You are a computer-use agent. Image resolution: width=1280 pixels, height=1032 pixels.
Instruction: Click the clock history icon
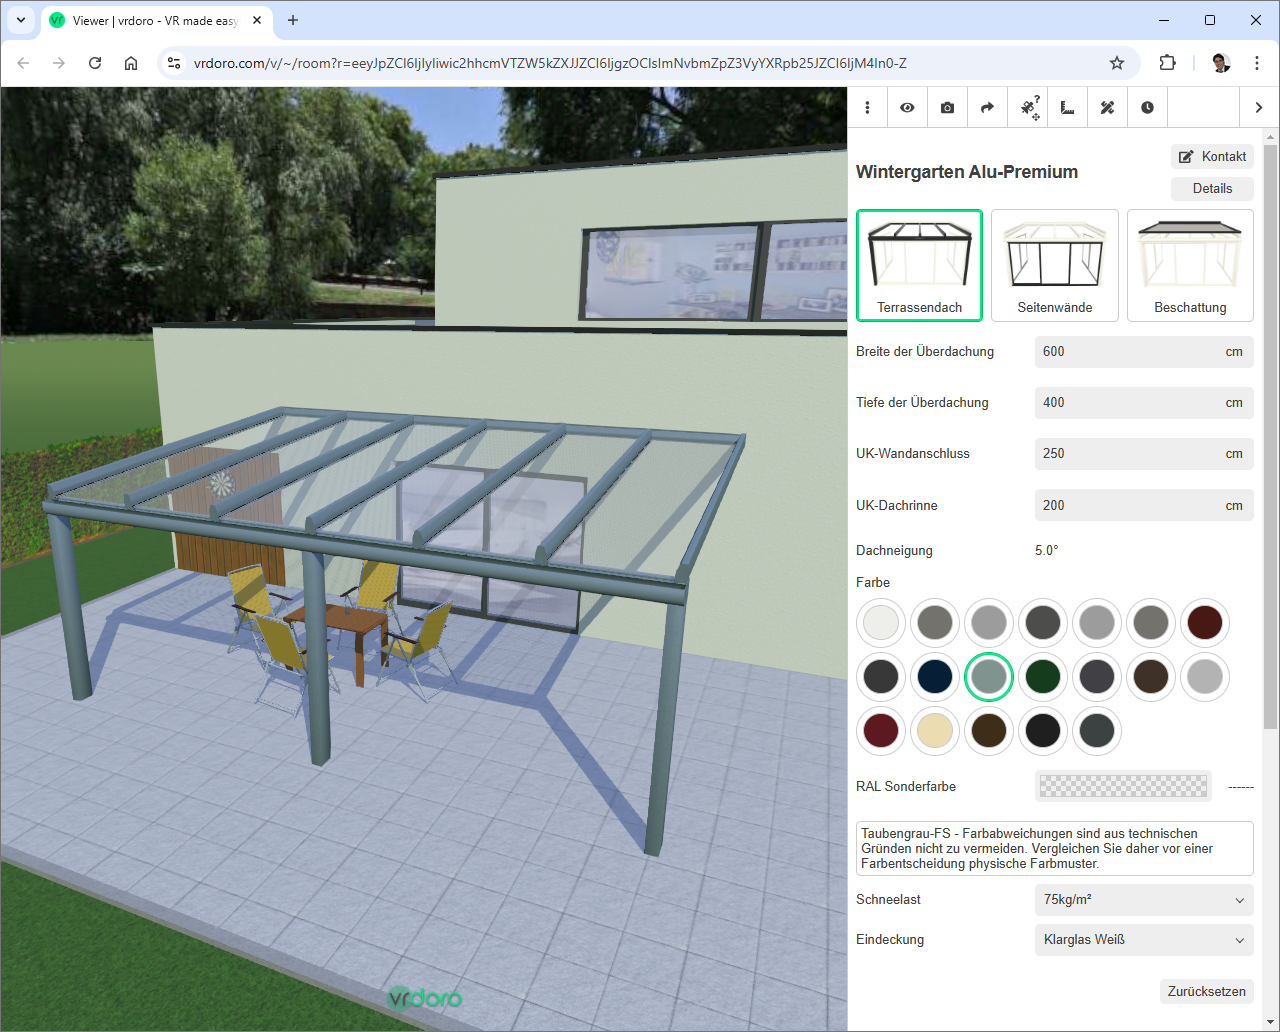coord(1147,108)
